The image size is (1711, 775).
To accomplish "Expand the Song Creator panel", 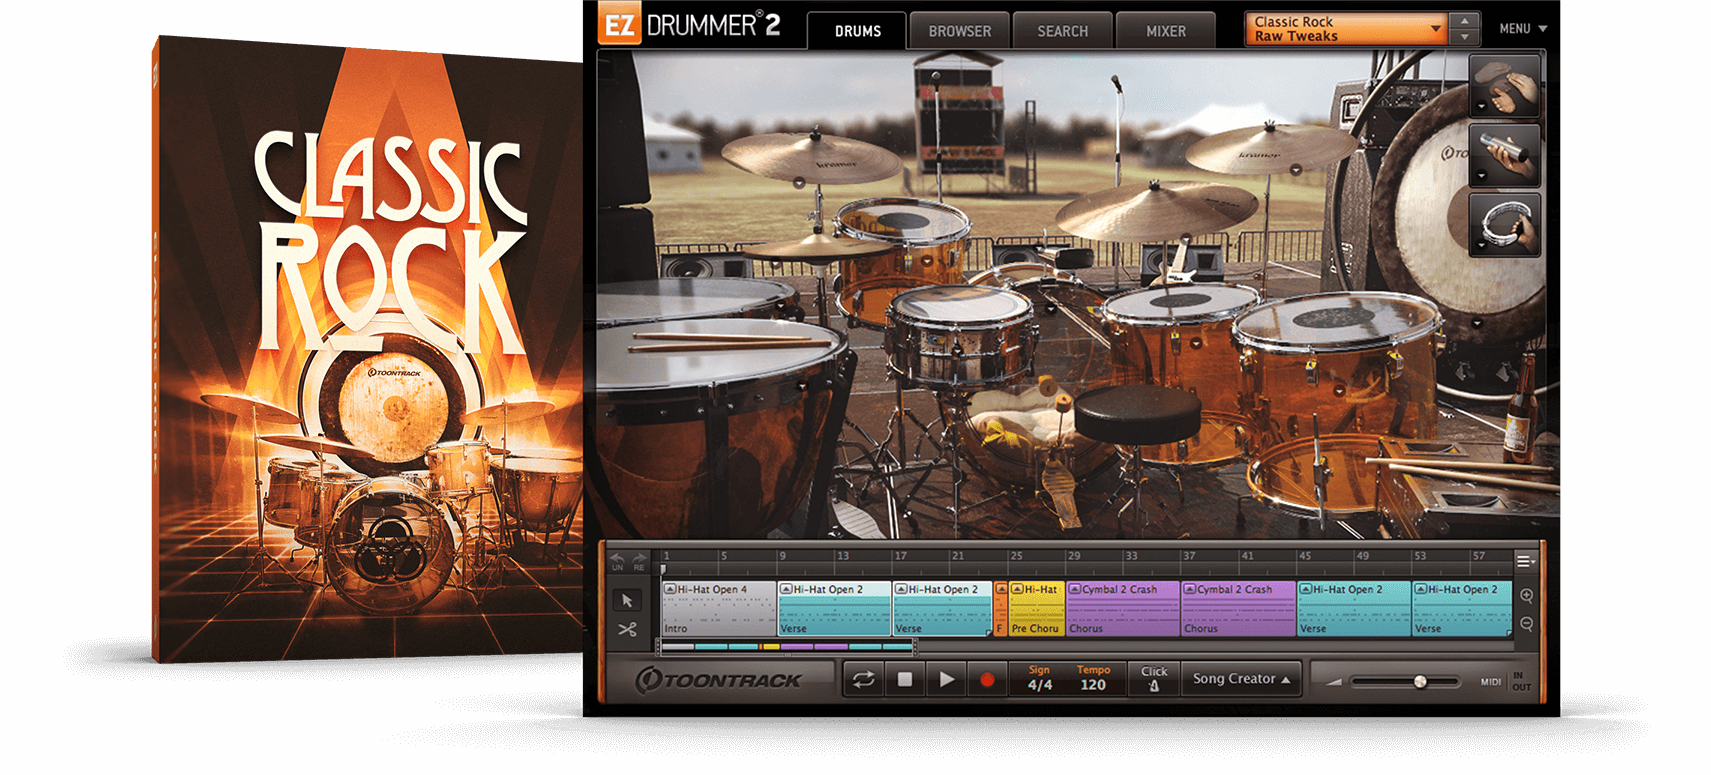I will pos(1241,679).
